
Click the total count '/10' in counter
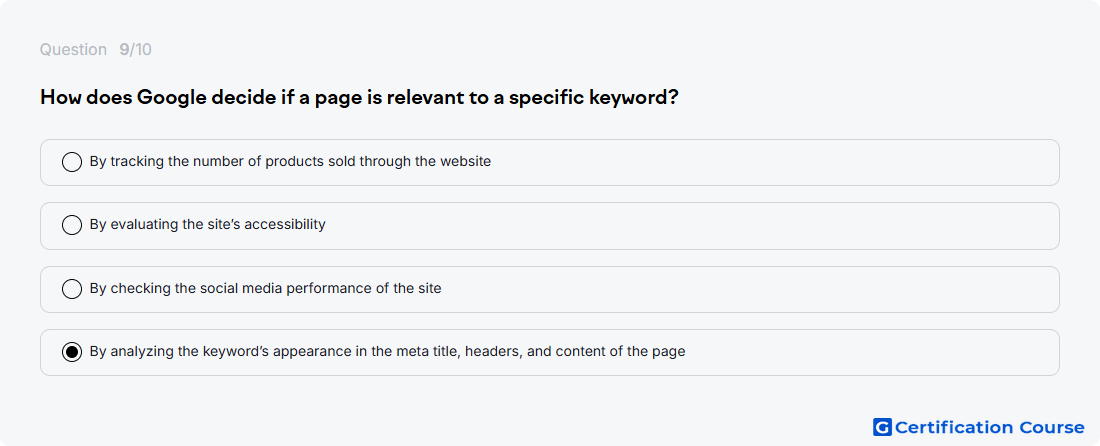(140, 50)
